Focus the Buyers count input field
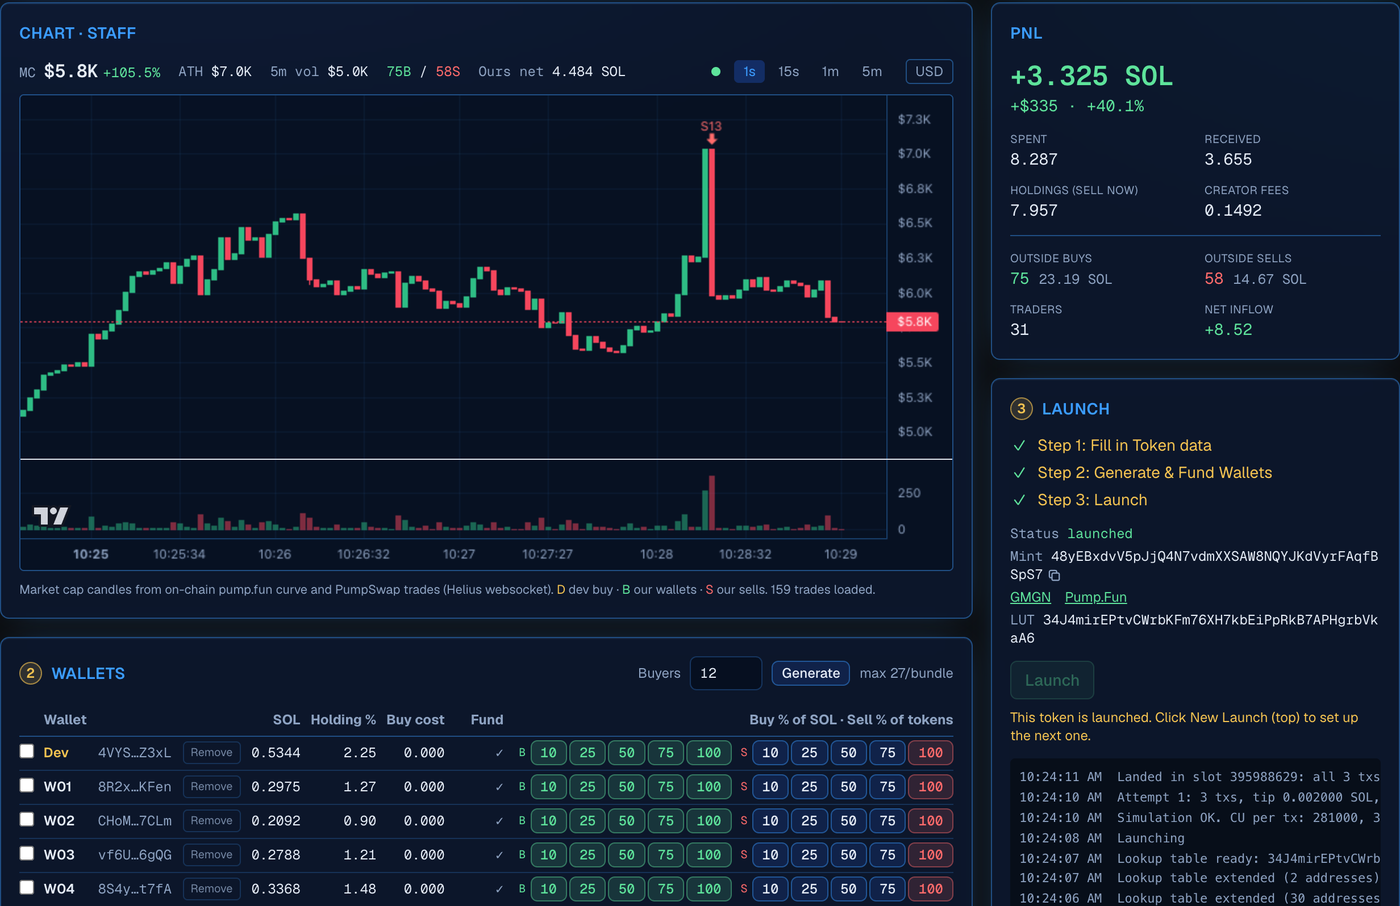This screenshot has height=906, width=1400. click(x=726, y=674)
